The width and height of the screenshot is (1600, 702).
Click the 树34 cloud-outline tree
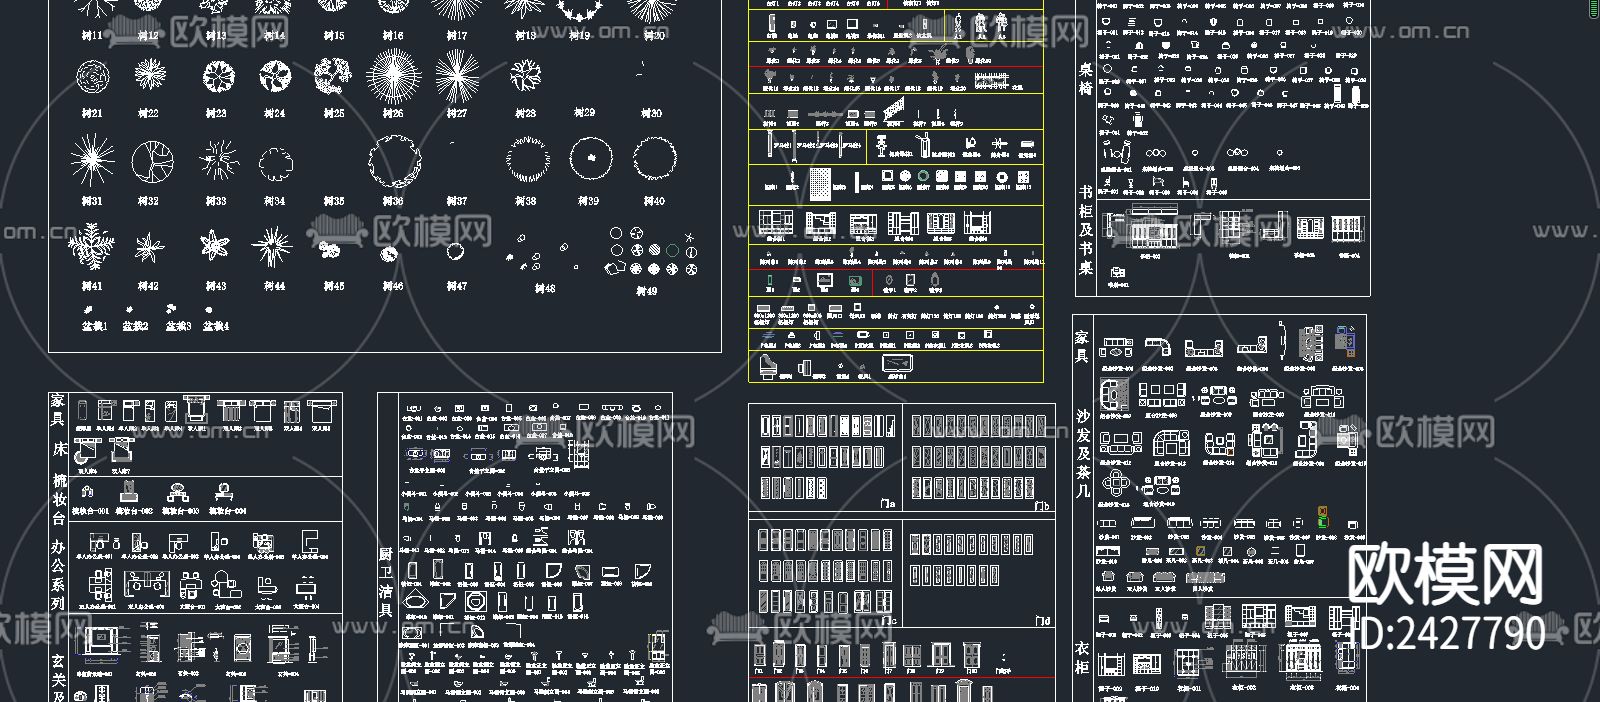tap(275, 162)
